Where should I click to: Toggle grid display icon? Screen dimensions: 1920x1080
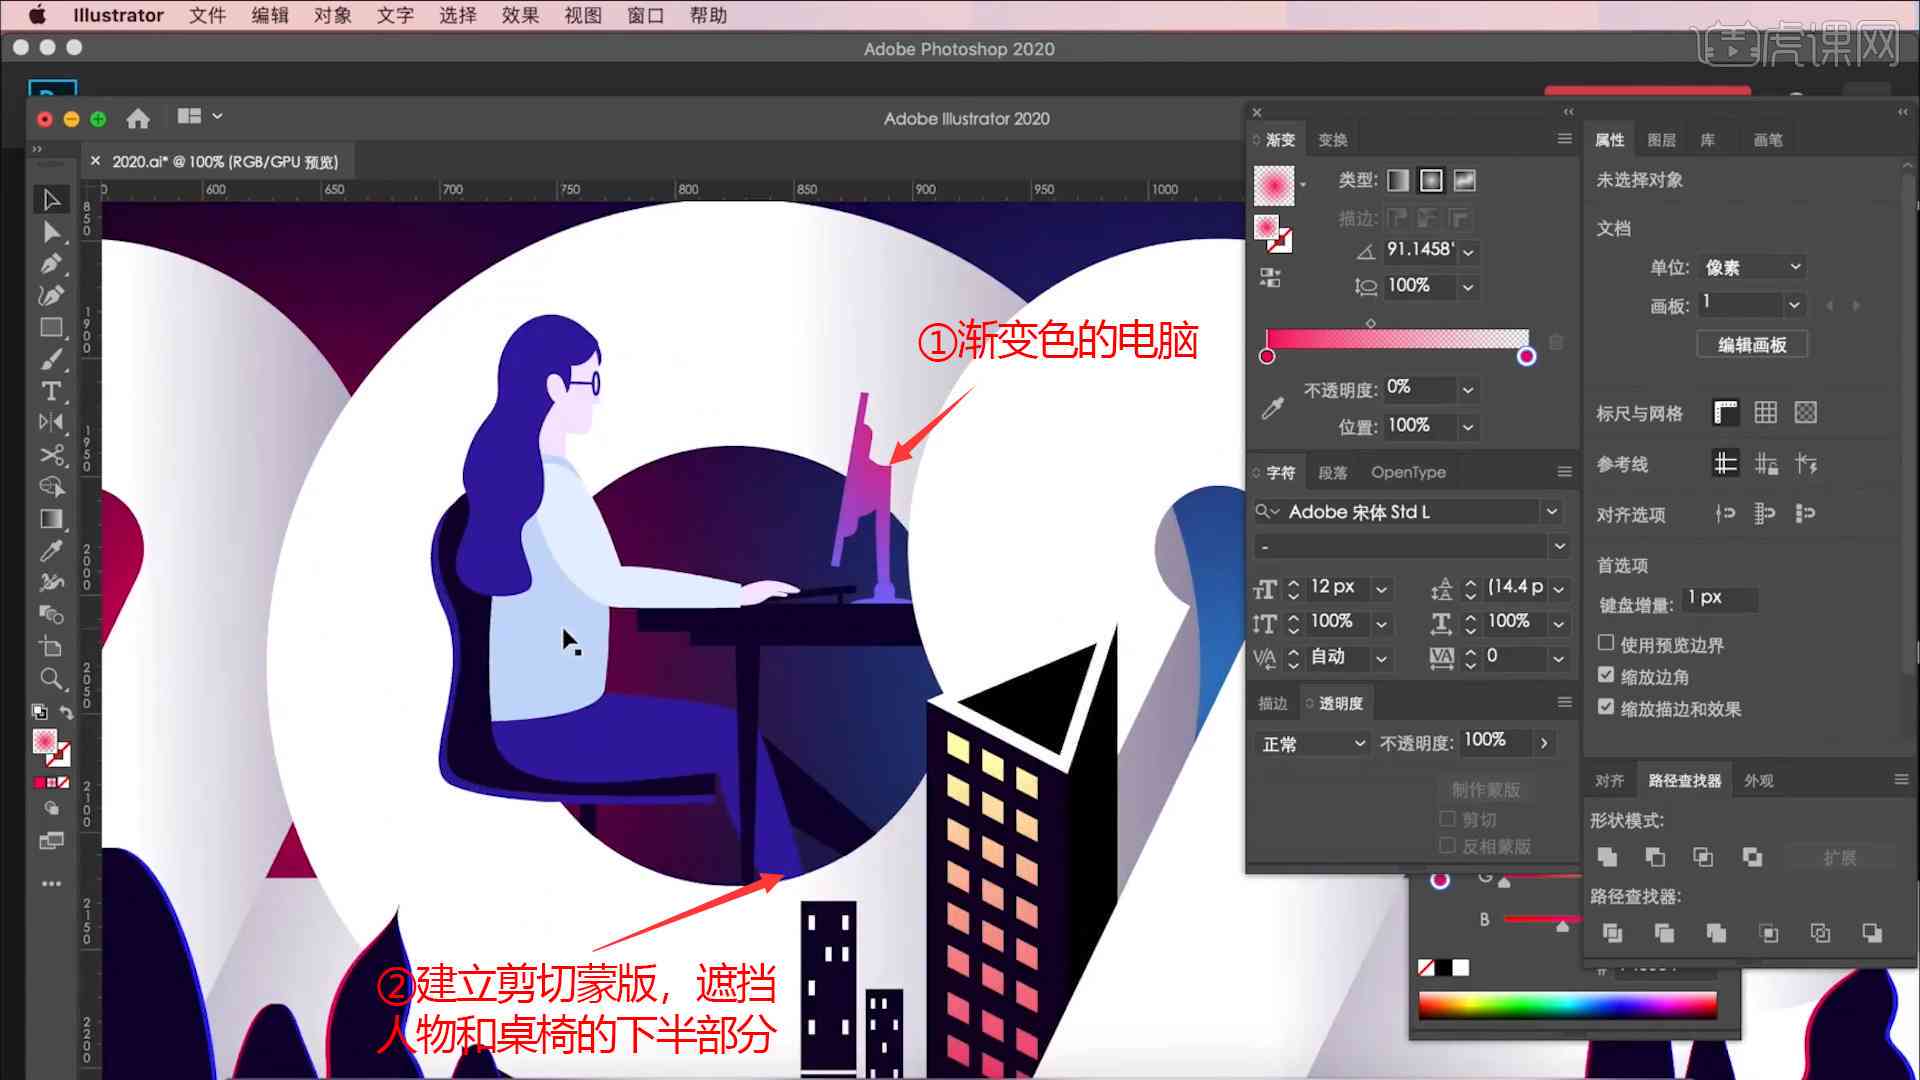[1765, 412]
